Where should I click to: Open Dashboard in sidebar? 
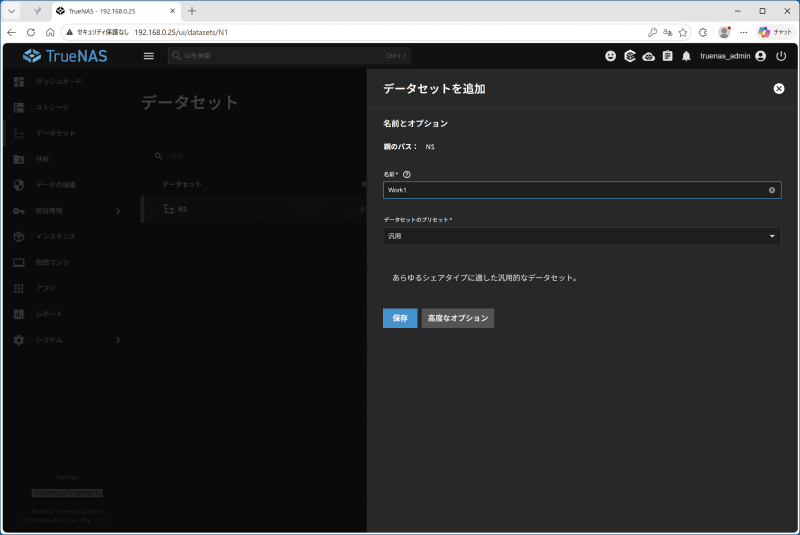(x=59, y=82)
